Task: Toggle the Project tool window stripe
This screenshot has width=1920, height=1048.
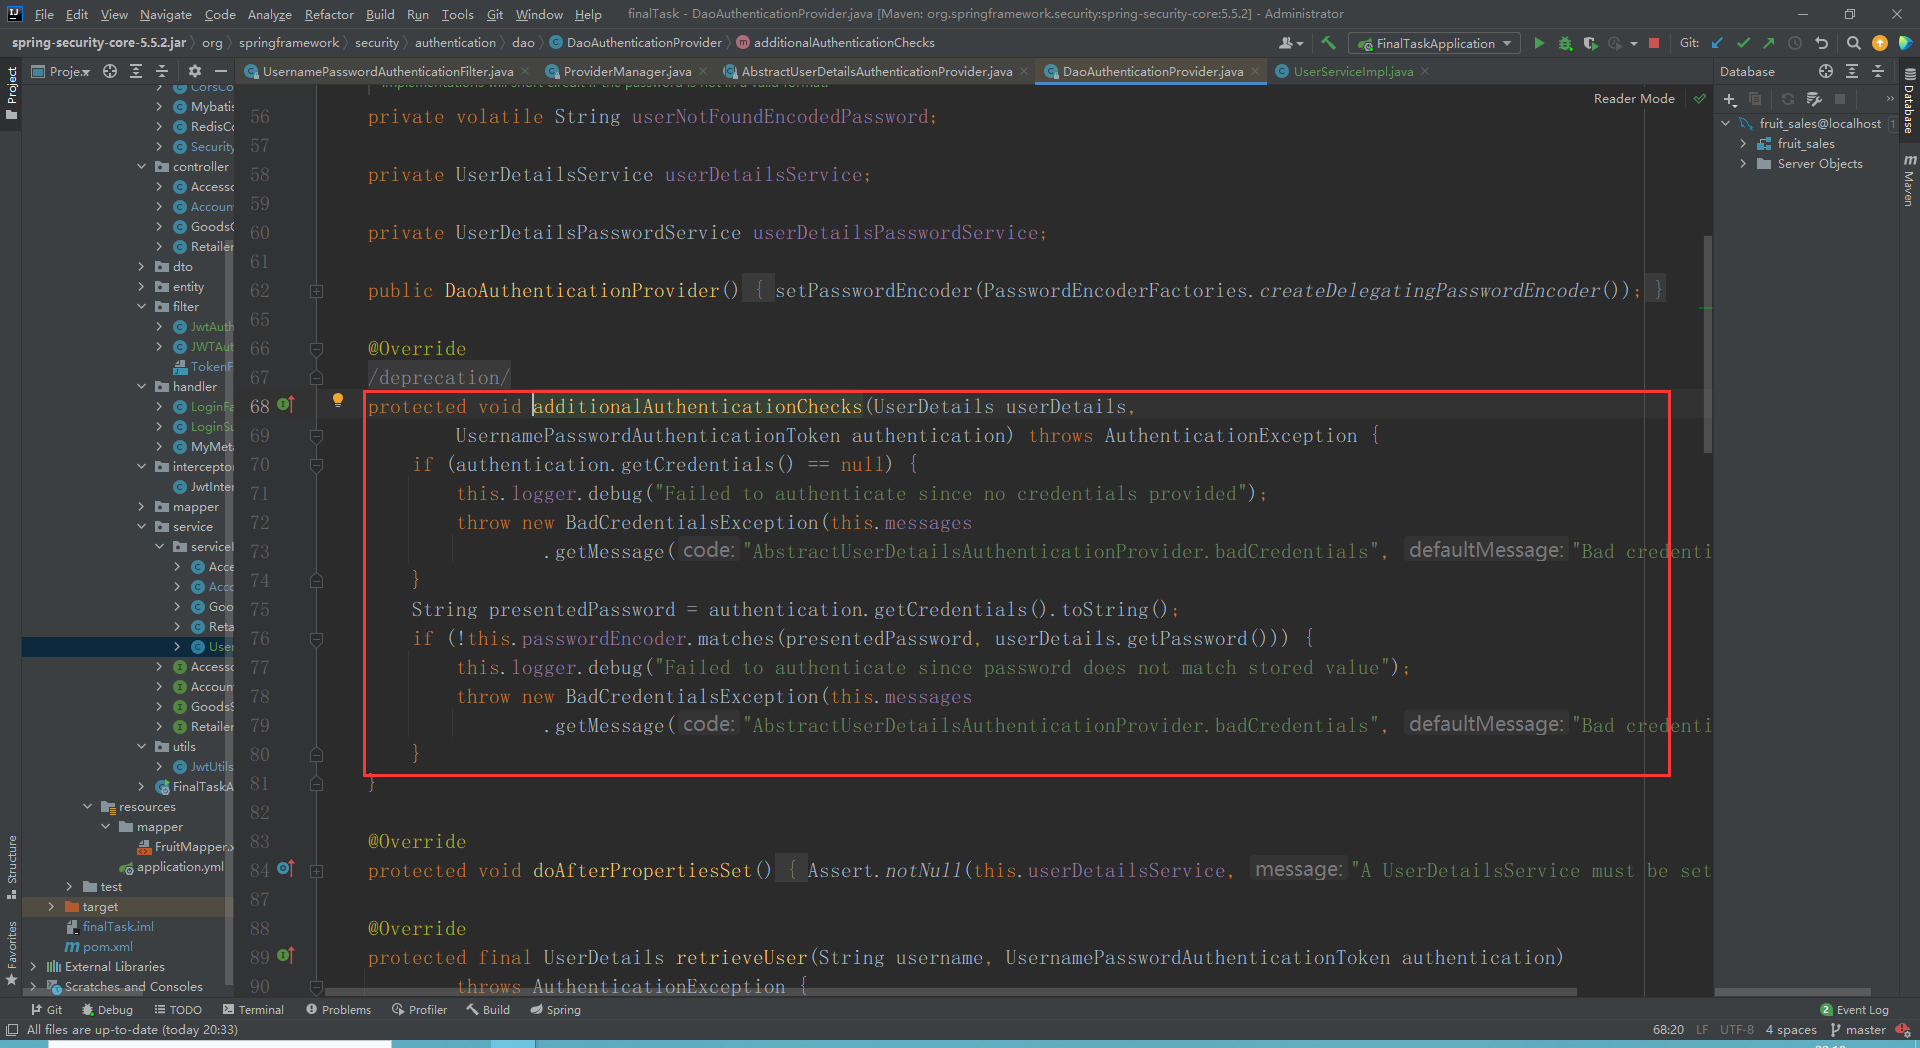Action: pos(11,93)
